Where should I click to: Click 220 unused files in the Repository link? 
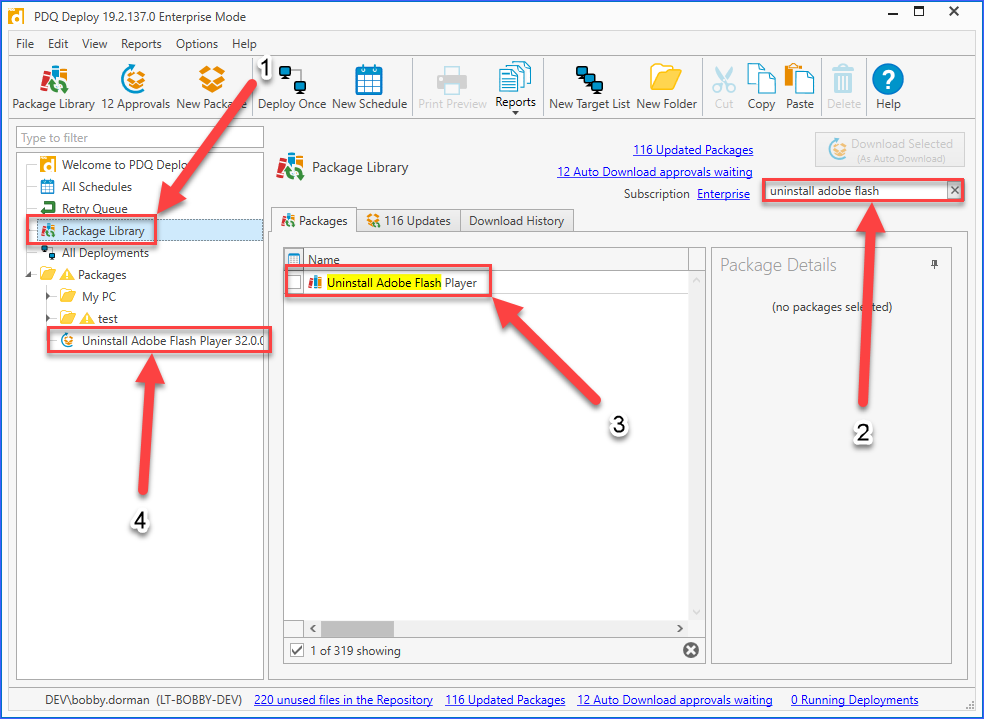point(343,700)
